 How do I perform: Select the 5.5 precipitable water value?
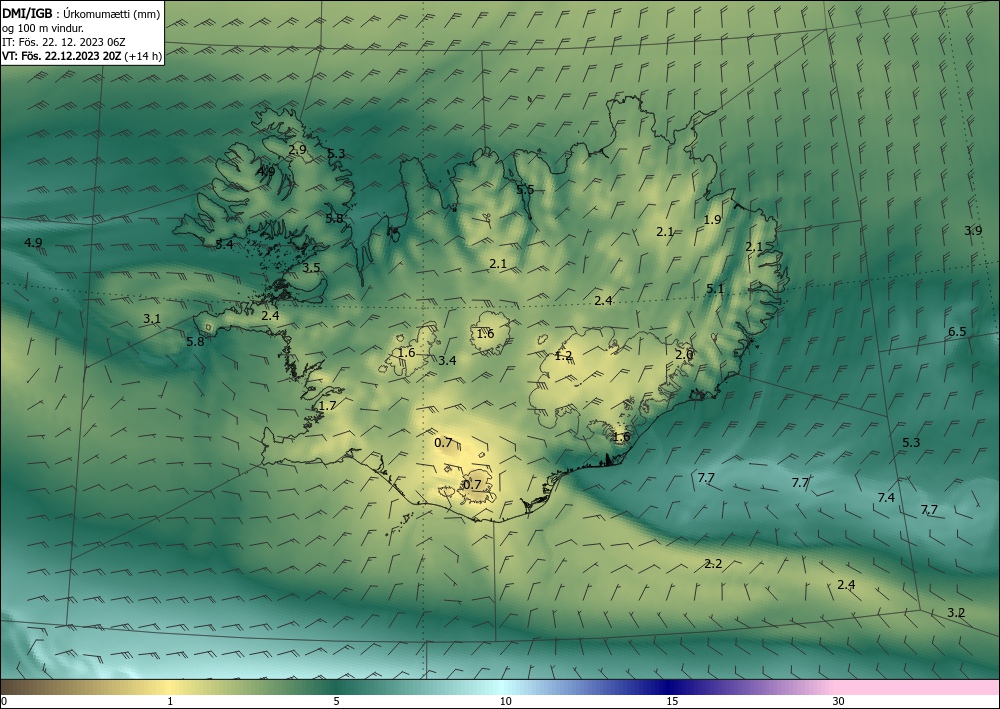525,189
